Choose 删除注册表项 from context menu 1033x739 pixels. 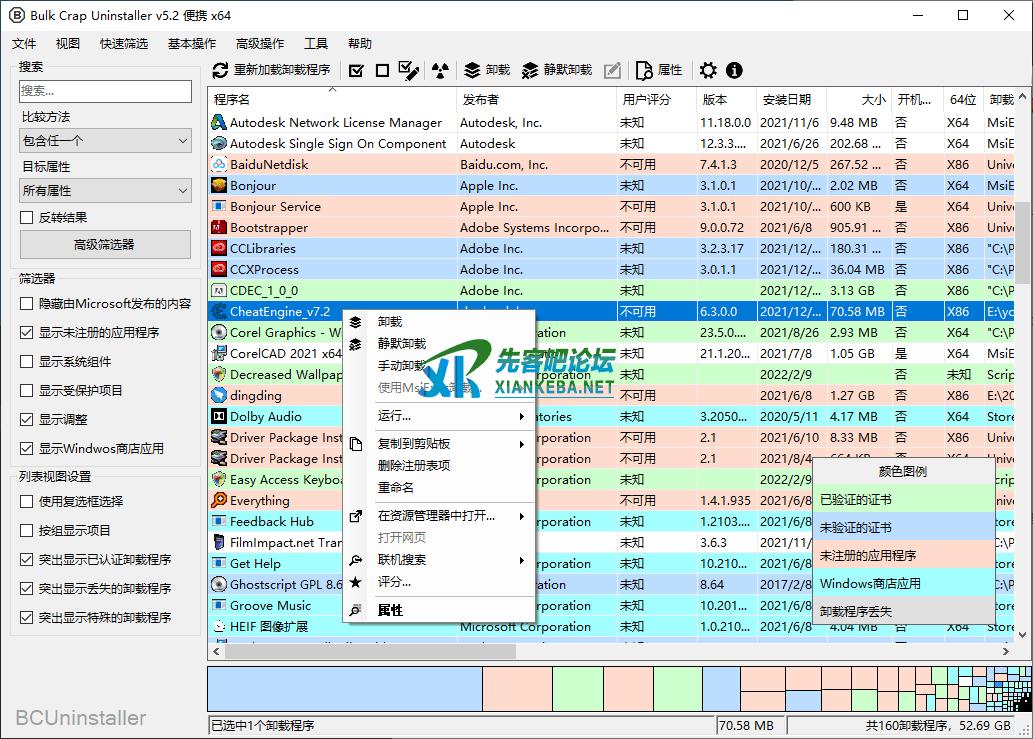414,465
